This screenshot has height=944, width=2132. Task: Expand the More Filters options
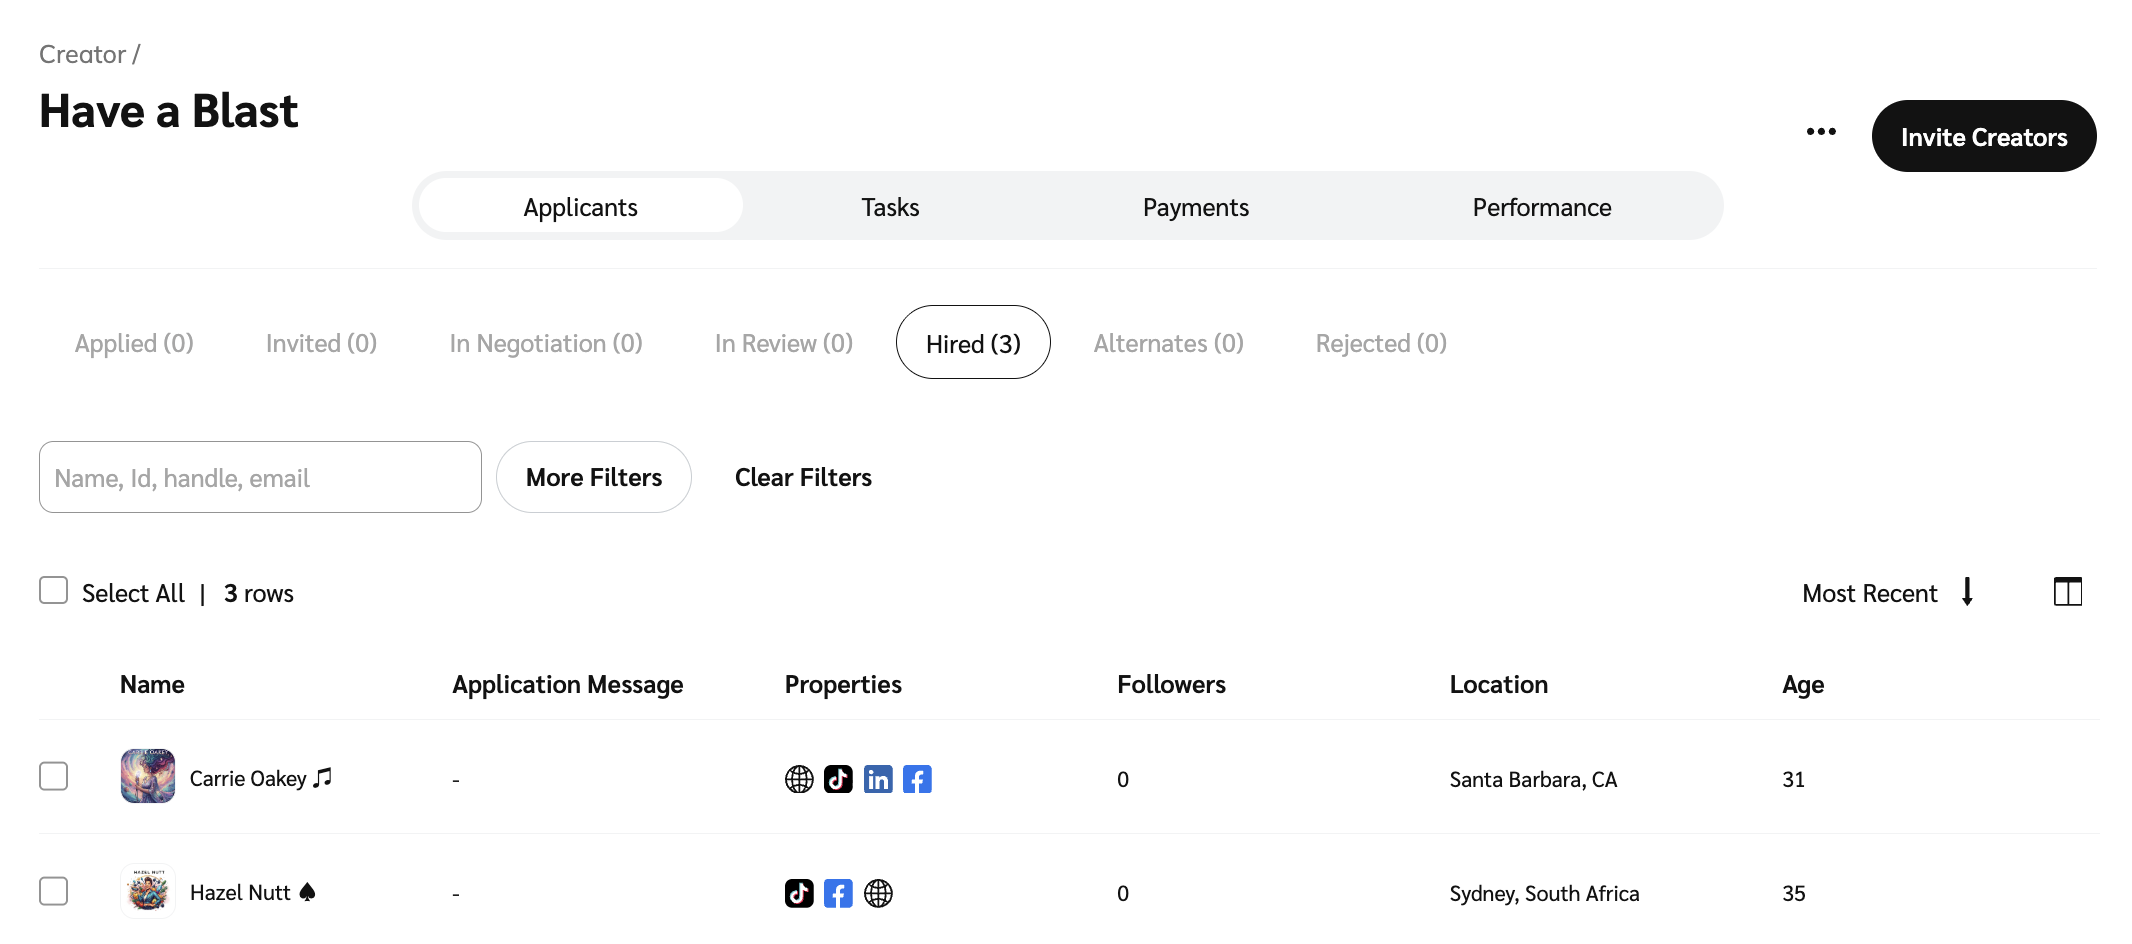(594, 478)
